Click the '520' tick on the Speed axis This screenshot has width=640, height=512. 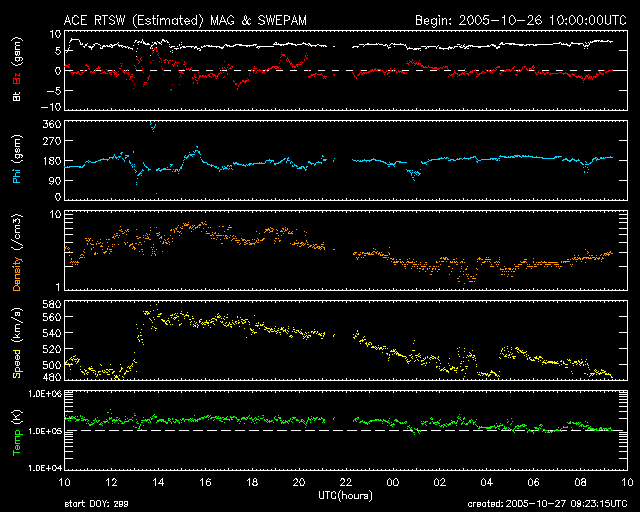click(52, 349)
